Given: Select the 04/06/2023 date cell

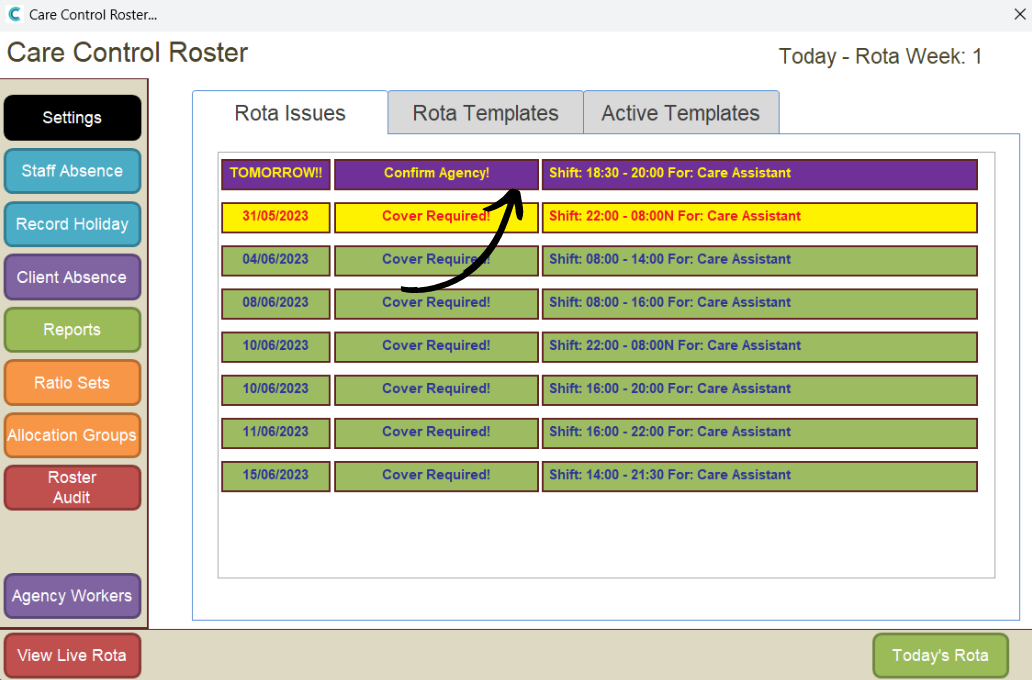Looking at the screenshot, I should [276, 261].
